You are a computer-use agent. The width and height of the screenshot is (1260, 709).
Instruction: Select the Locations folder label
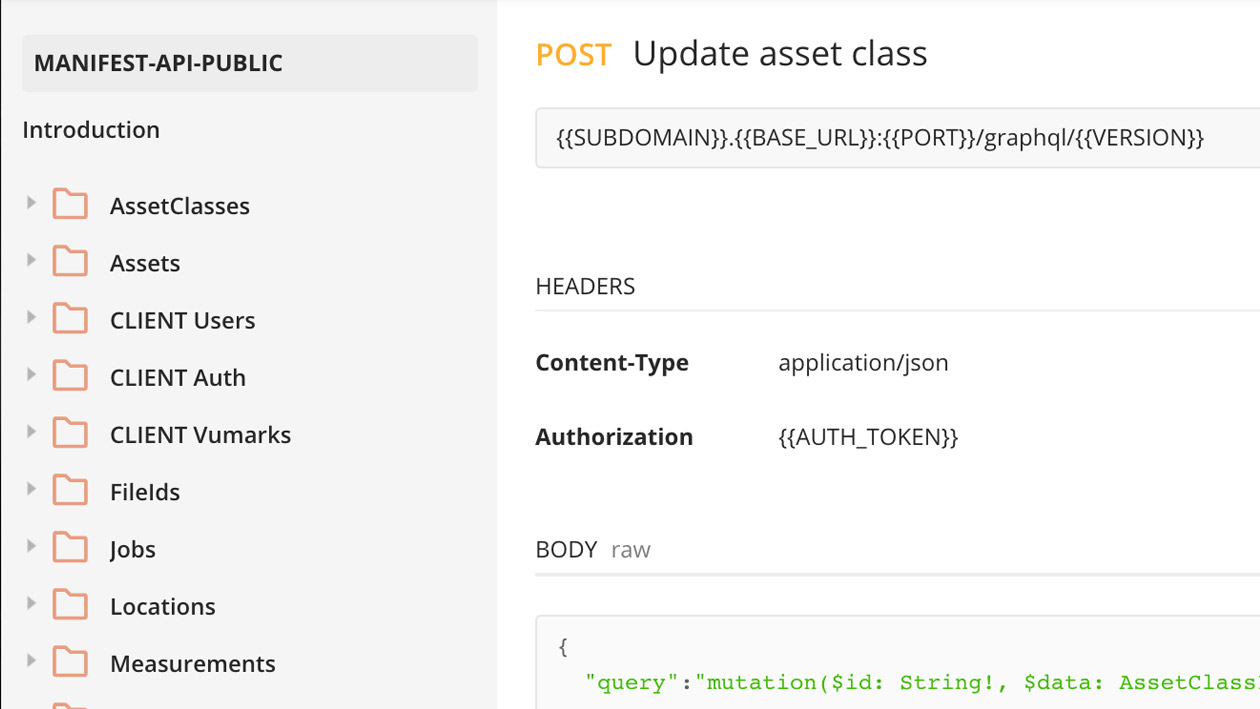pyautogui.click(x=163, y=607)
